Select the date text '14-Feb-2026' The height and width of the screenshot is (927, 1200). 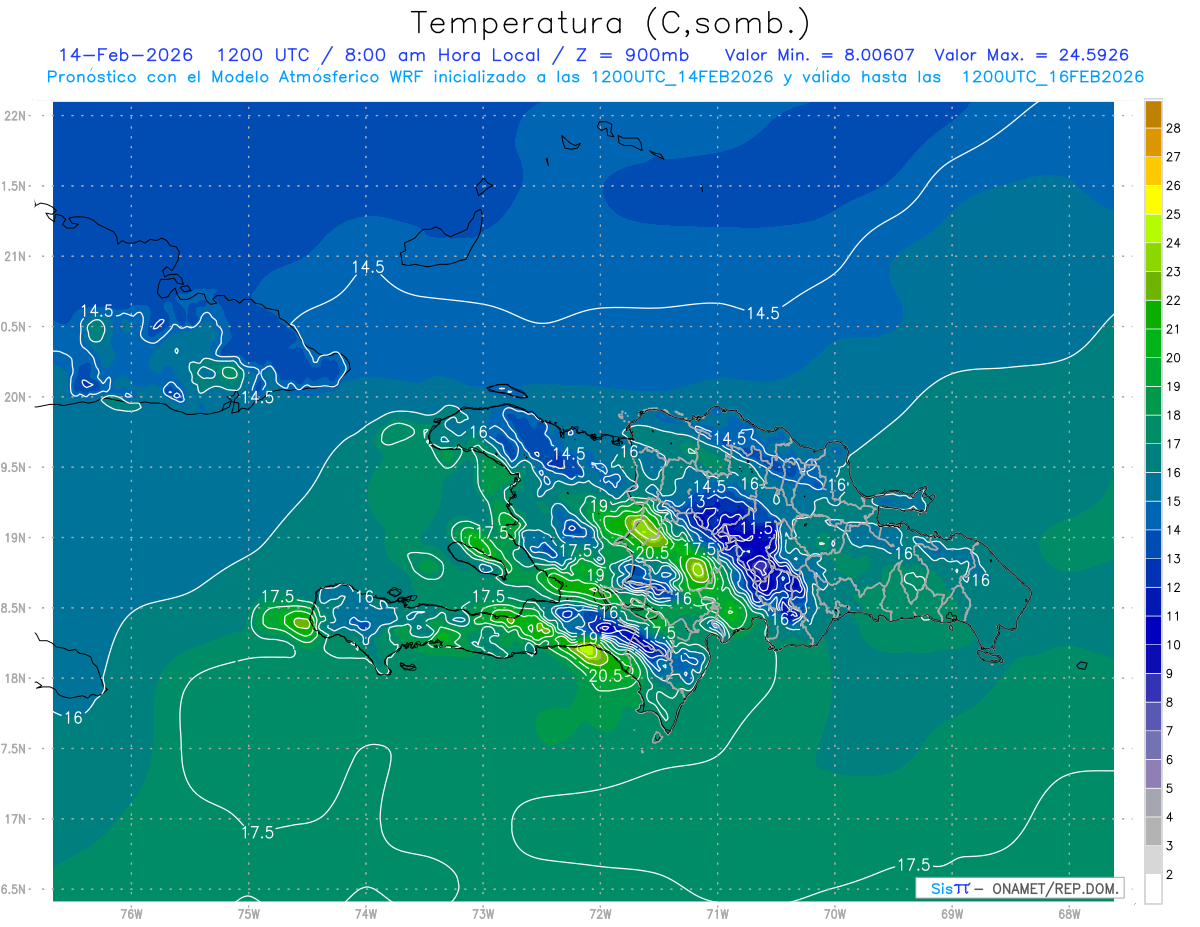tap(126, 55)
